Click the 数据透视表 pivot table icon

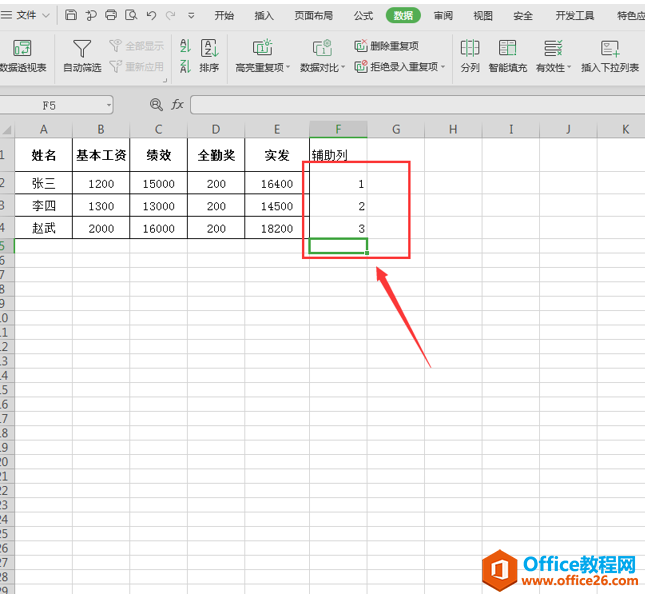coord(22,48)
